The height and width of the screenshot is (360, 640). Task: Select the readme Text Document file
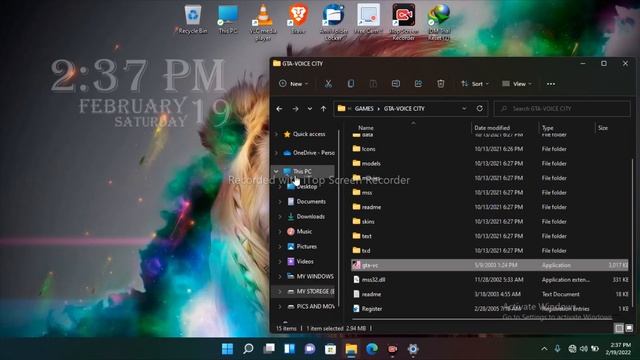[490, 294]
